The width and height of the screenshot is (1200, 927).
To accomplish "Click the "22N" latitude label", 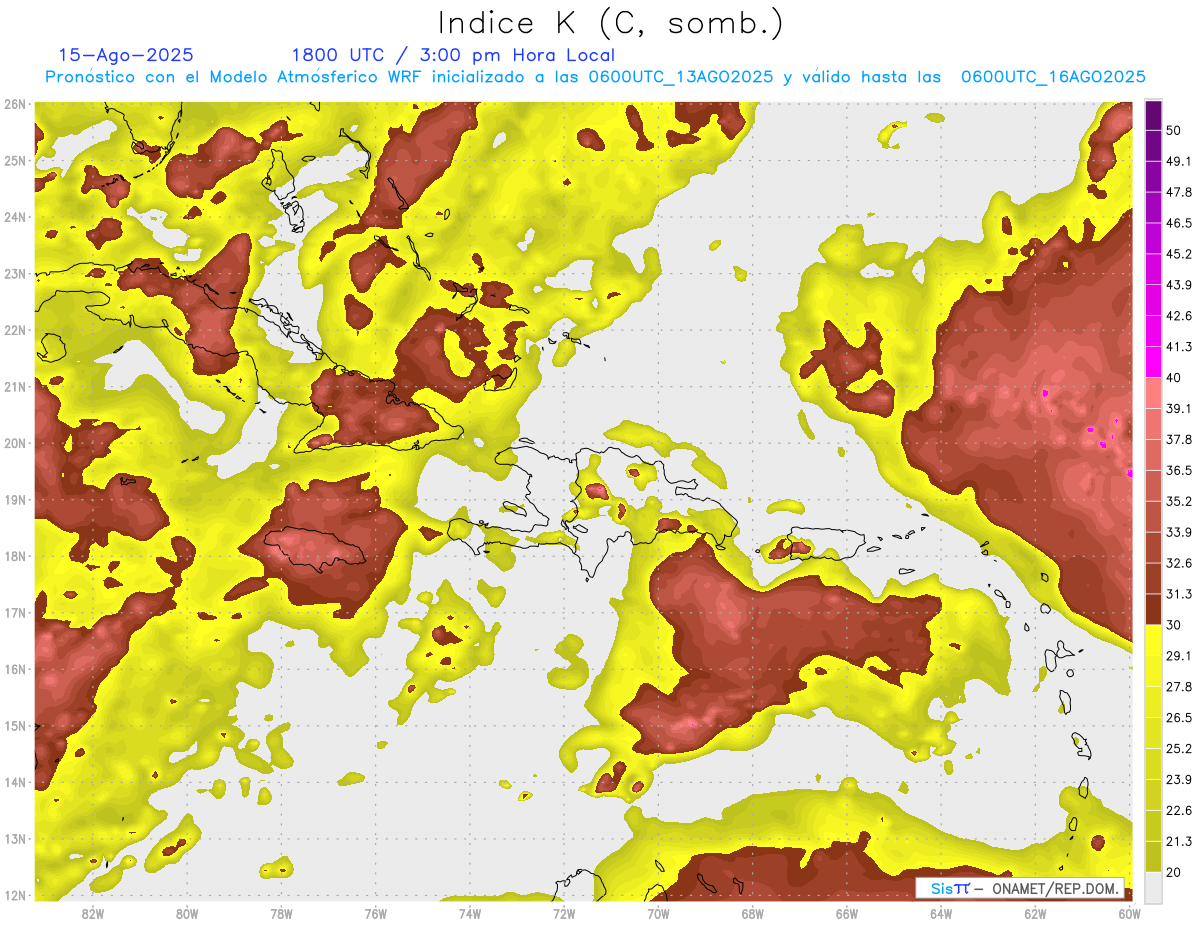I will click(14, 330).
